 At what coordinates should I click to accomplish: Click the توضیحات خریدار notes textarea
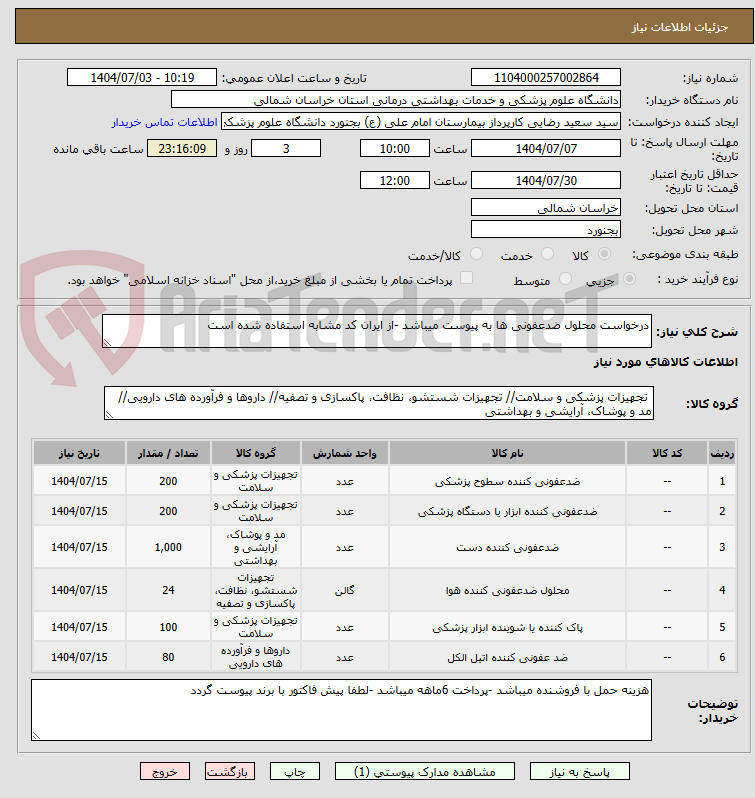coord(341,710)
